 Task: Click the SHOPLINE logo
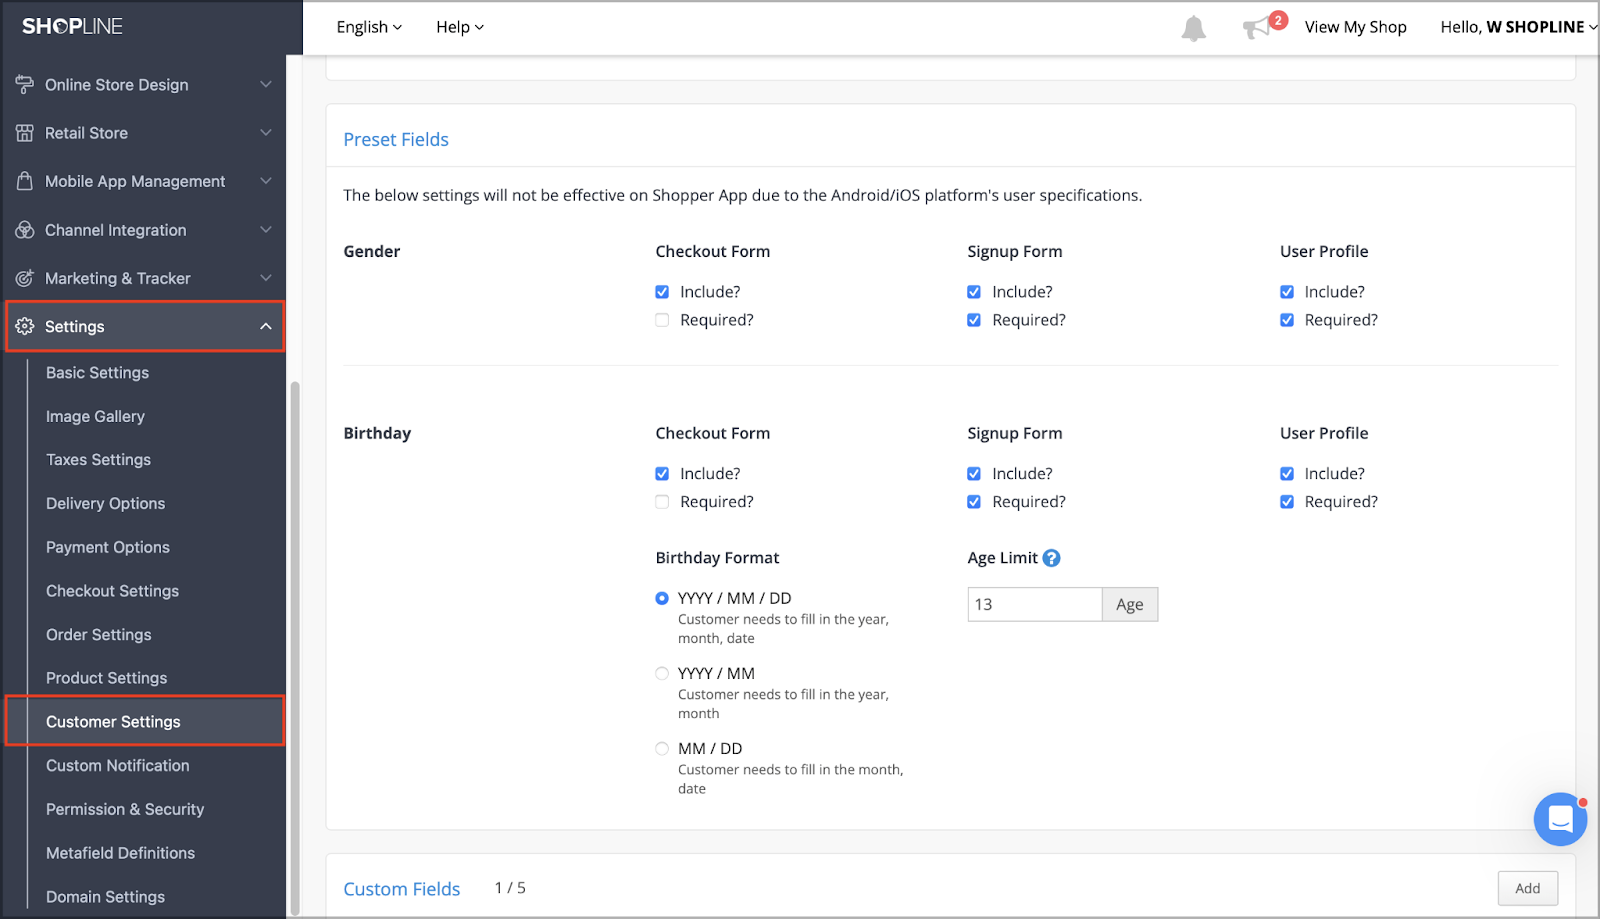click(x=72, y=26)
